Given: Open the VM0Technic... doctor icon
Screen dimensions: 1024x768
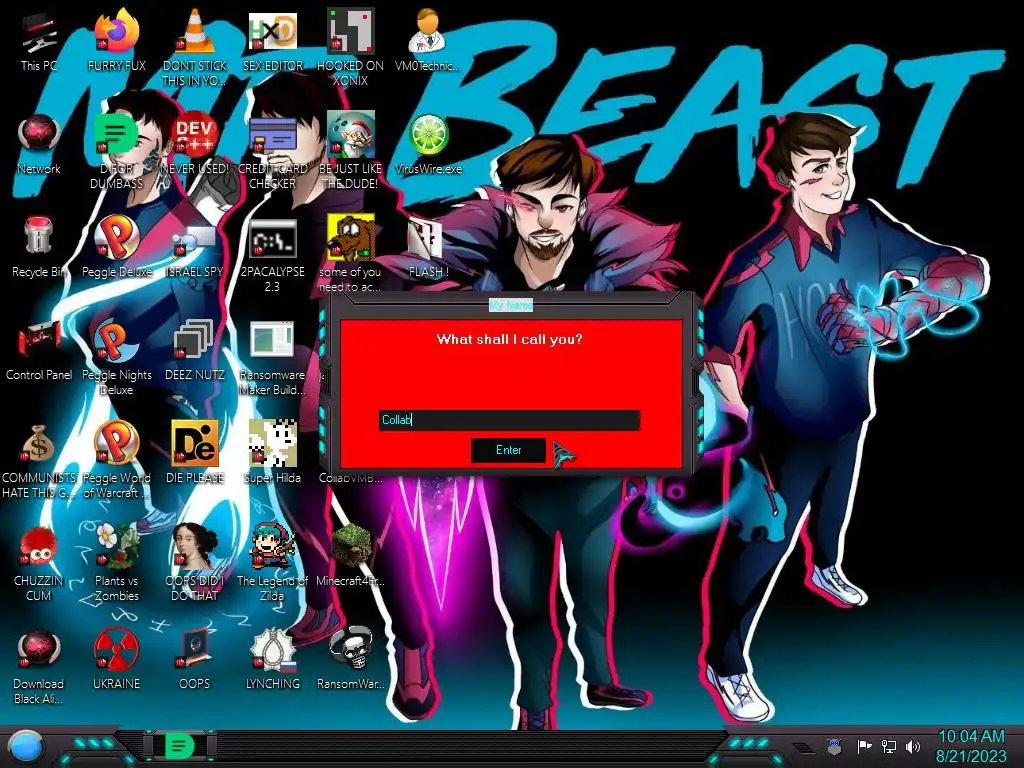Looking at the screenshot, I should (x=428, y=31).
